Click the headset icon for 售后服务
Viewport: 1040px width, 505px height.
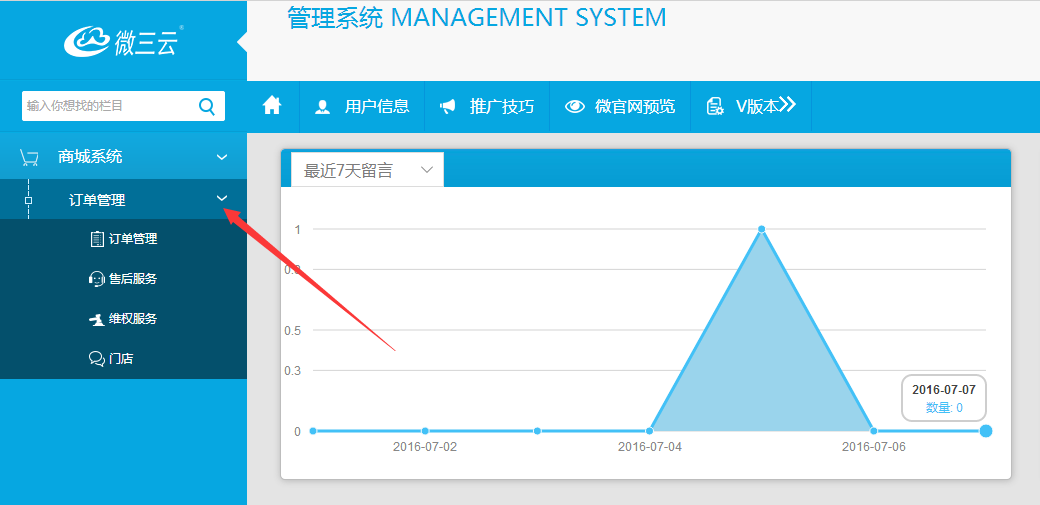(x=97, y=279)
